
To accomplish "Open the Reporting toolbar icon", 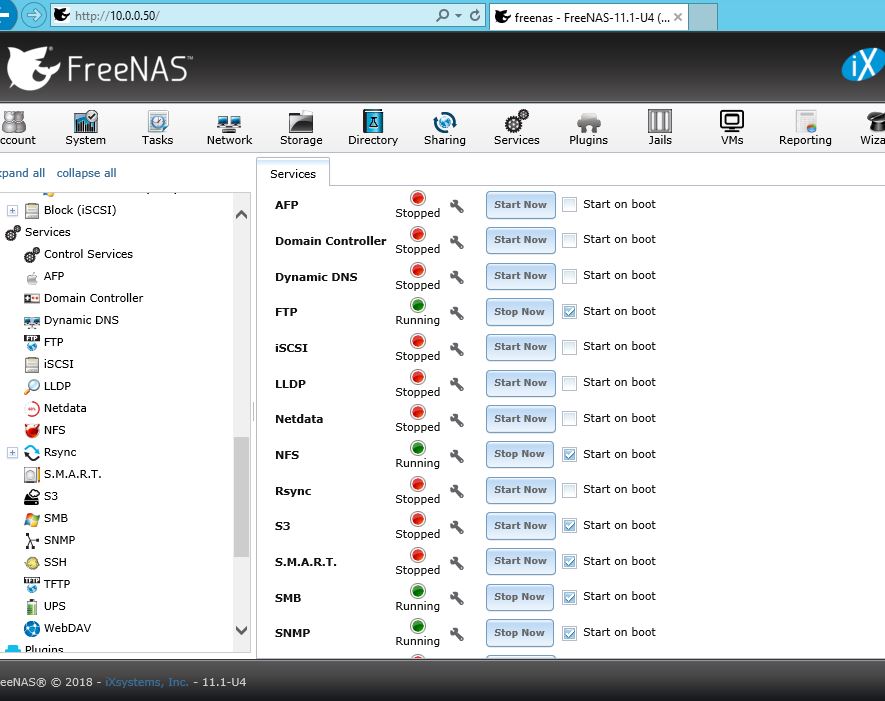I will point(805,128).
